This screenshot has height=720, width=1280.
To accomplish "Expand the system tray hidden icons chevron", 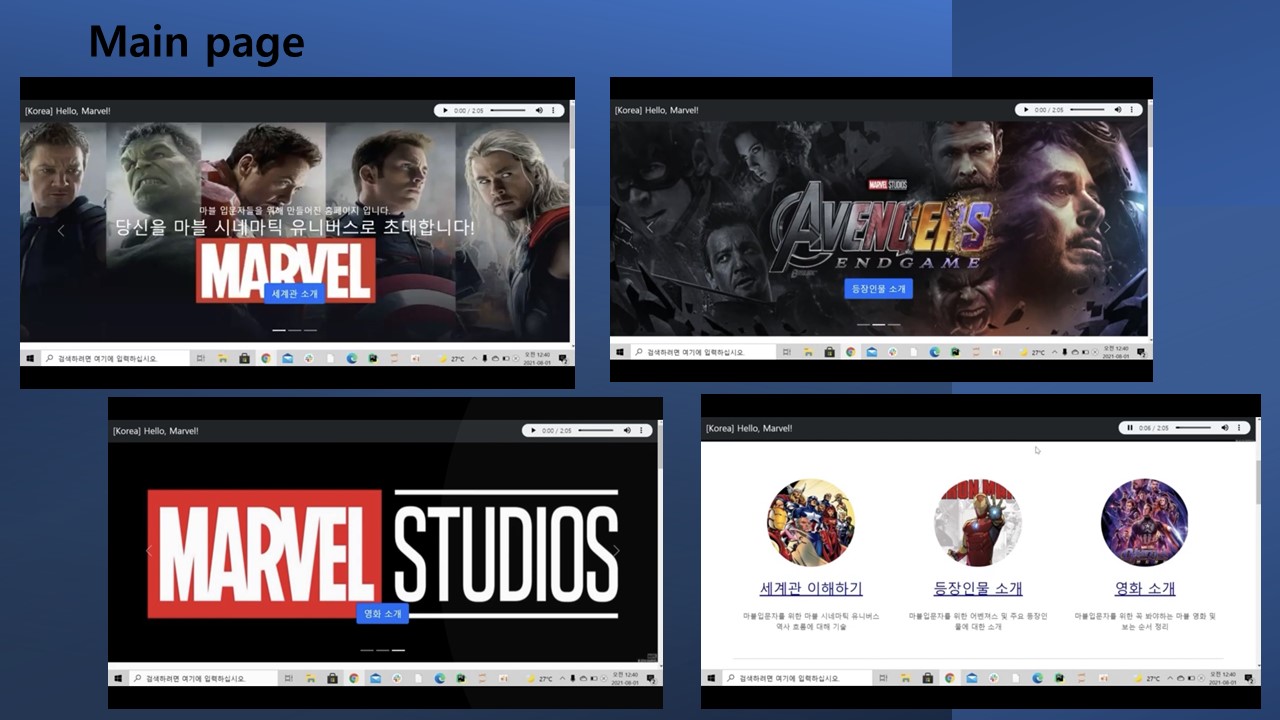I will [x=474, y=358].
